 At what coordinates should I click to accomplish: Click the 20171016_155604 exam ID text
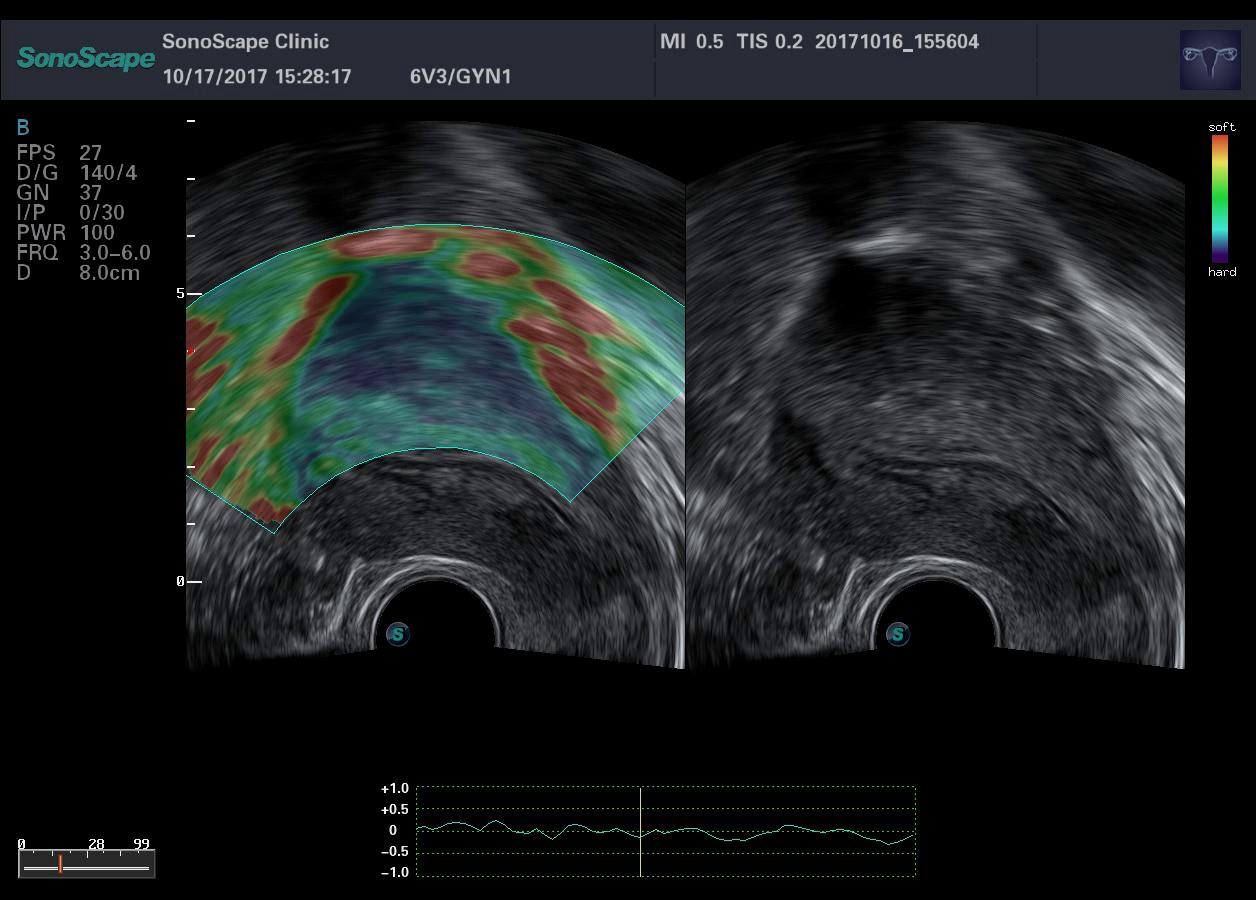click(x=896, y=42)
